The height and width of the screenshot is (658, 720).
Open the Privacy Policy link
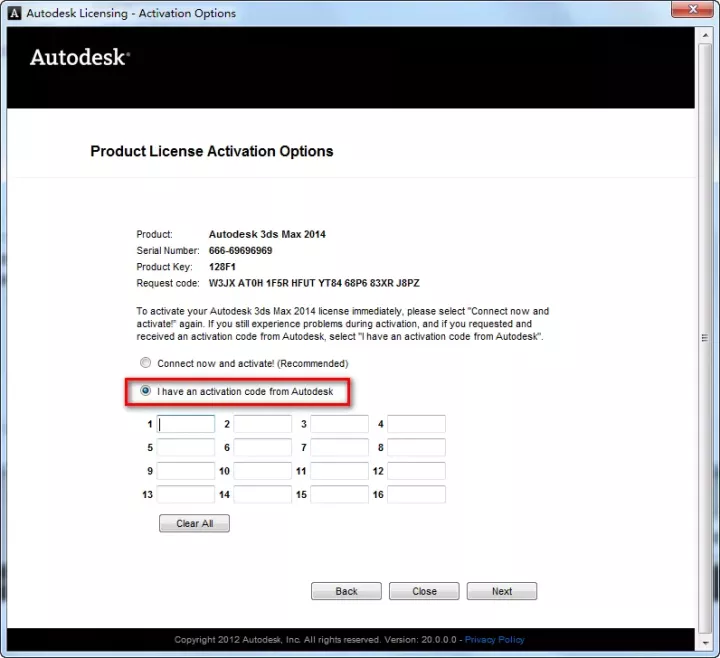coord(494,640)
